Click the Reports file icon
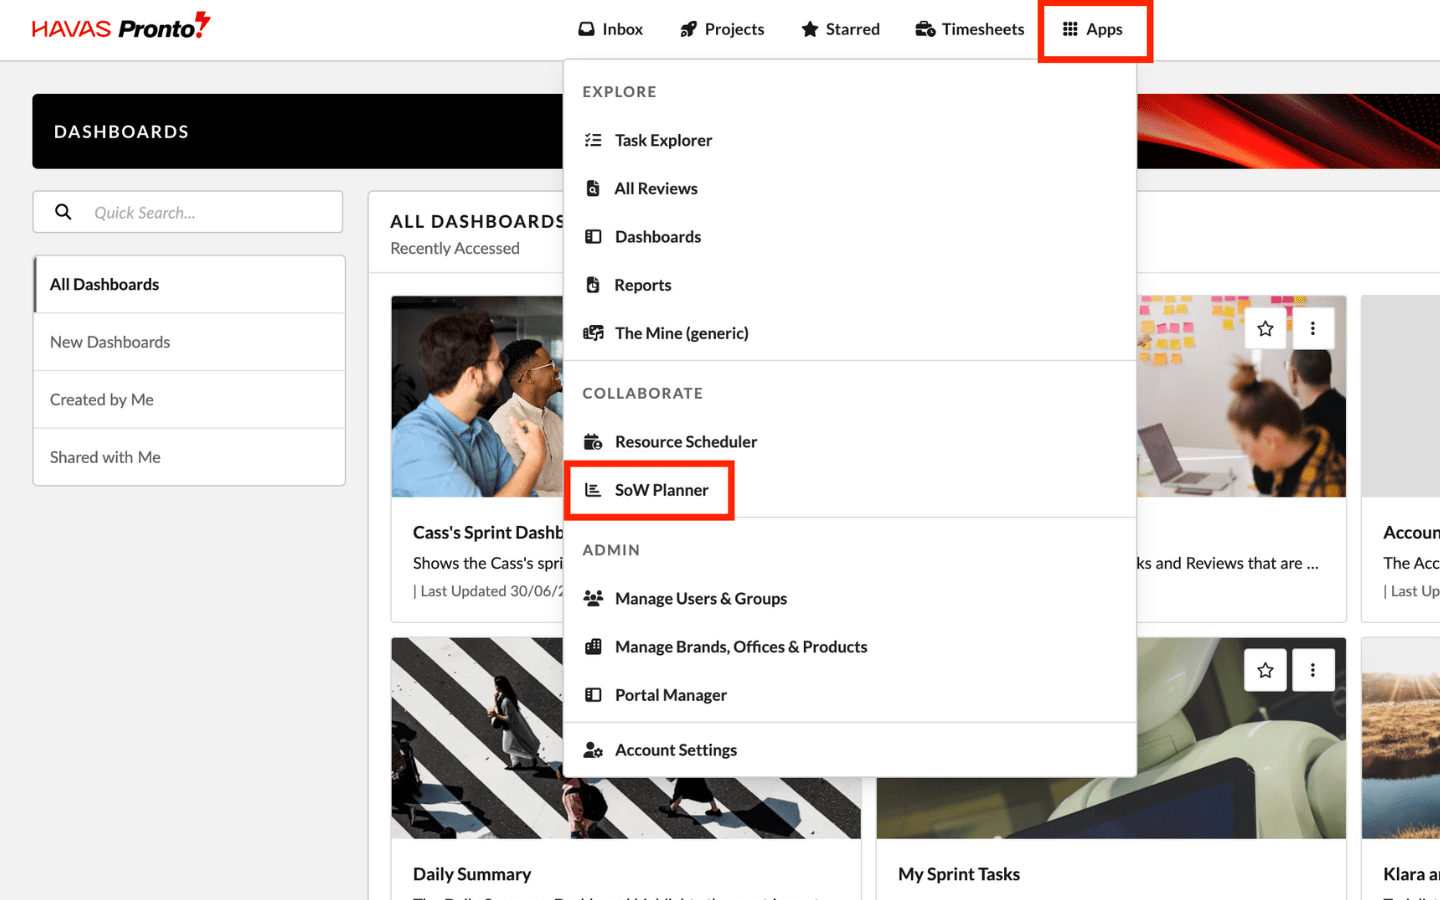Viewport: 1440px width, 900px height. click(593, 285)
